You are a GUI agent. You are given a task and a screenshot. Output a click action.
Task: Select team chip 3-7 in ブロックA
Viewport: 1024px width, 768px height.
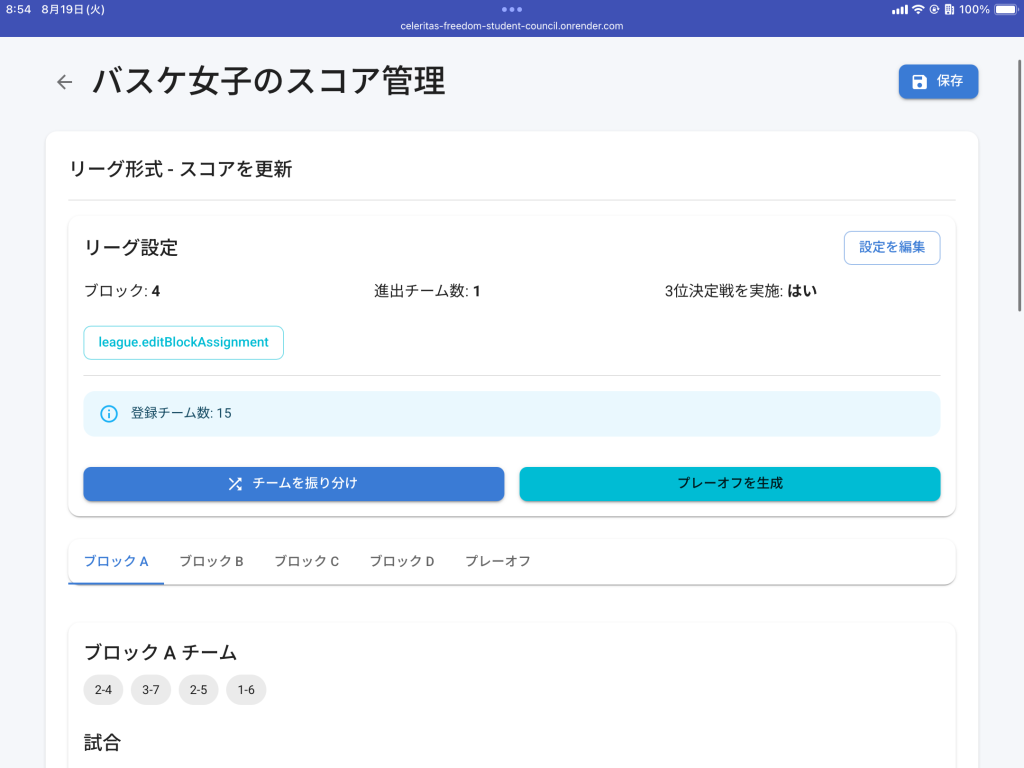150,689
